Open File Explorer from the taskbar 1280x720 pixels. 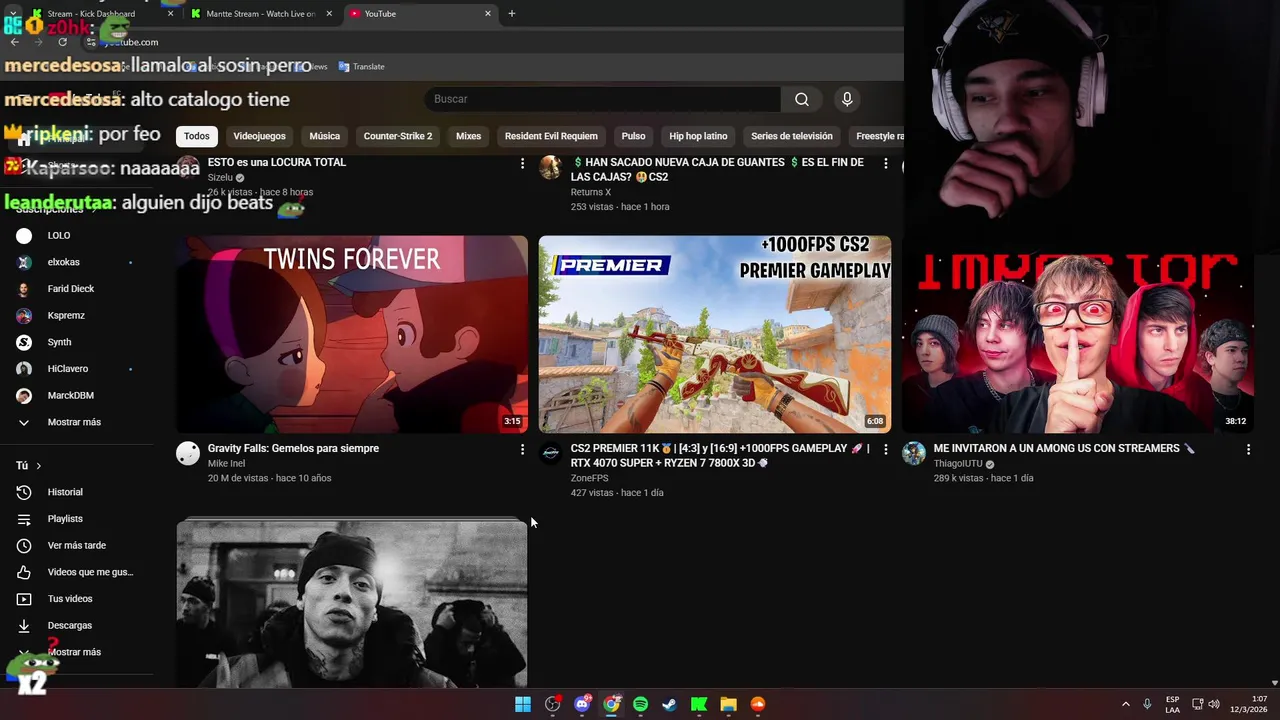728,704
